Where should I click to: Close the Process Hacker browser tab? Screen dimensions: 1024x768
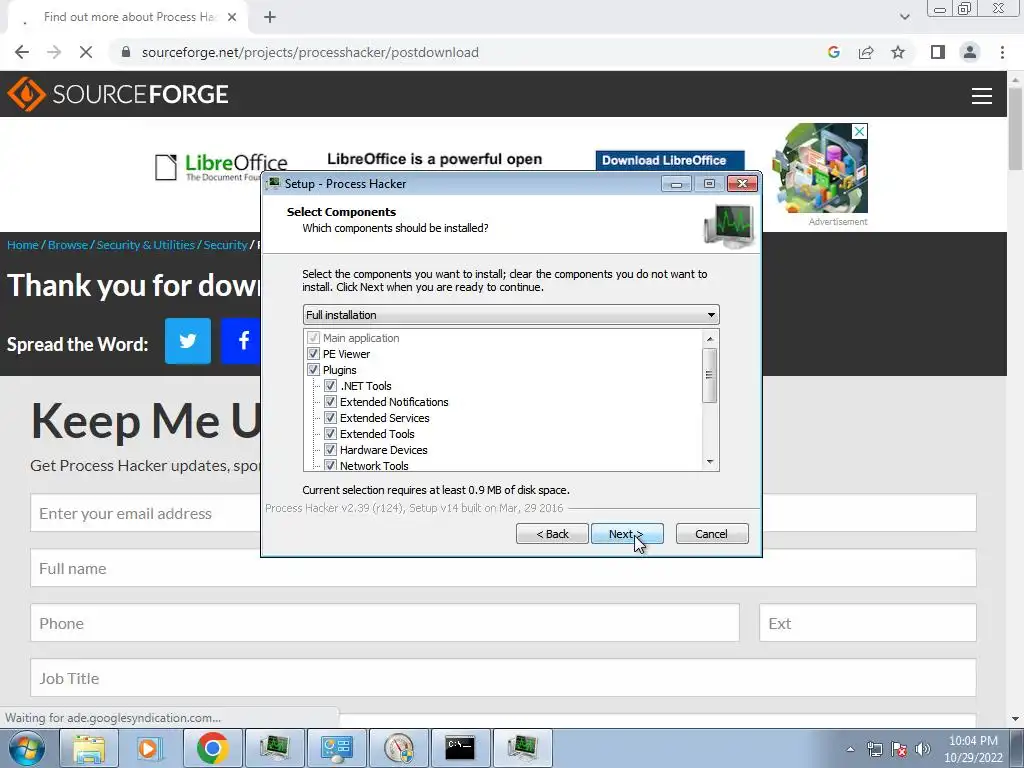232,18
